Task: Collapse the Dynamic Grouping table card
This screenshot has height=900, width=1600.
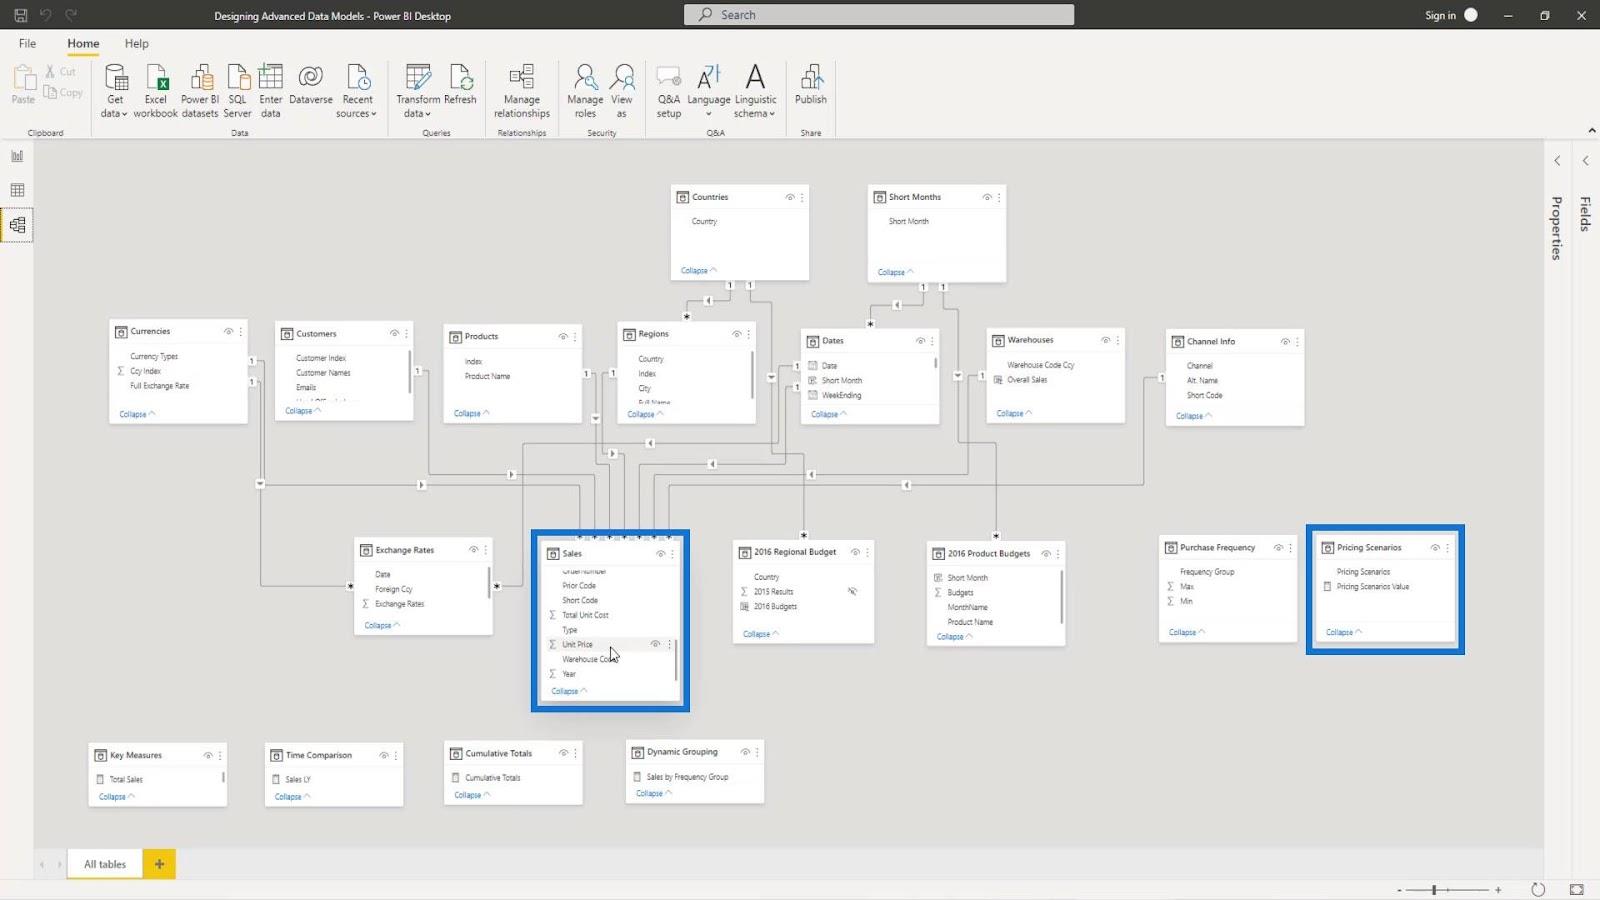Action: click(654, 793)
